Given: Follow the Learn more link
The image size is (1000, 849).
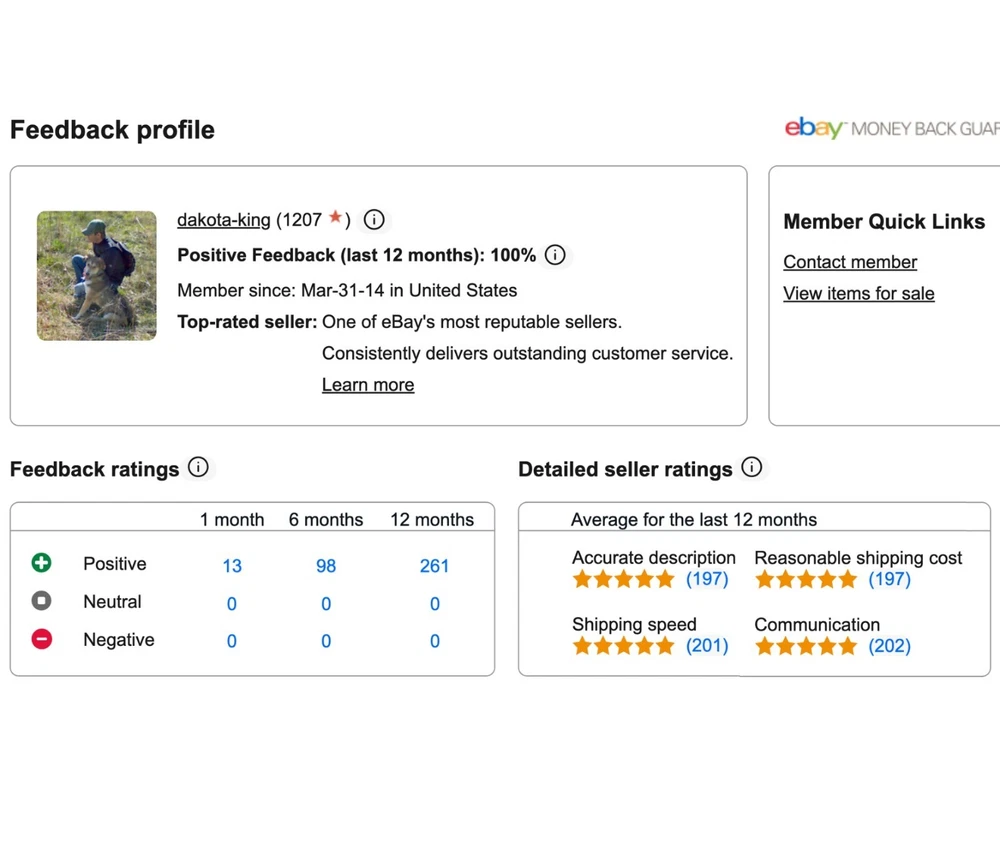Looking at the screenshot, I should pyautogui.click(x=367, y=385).
